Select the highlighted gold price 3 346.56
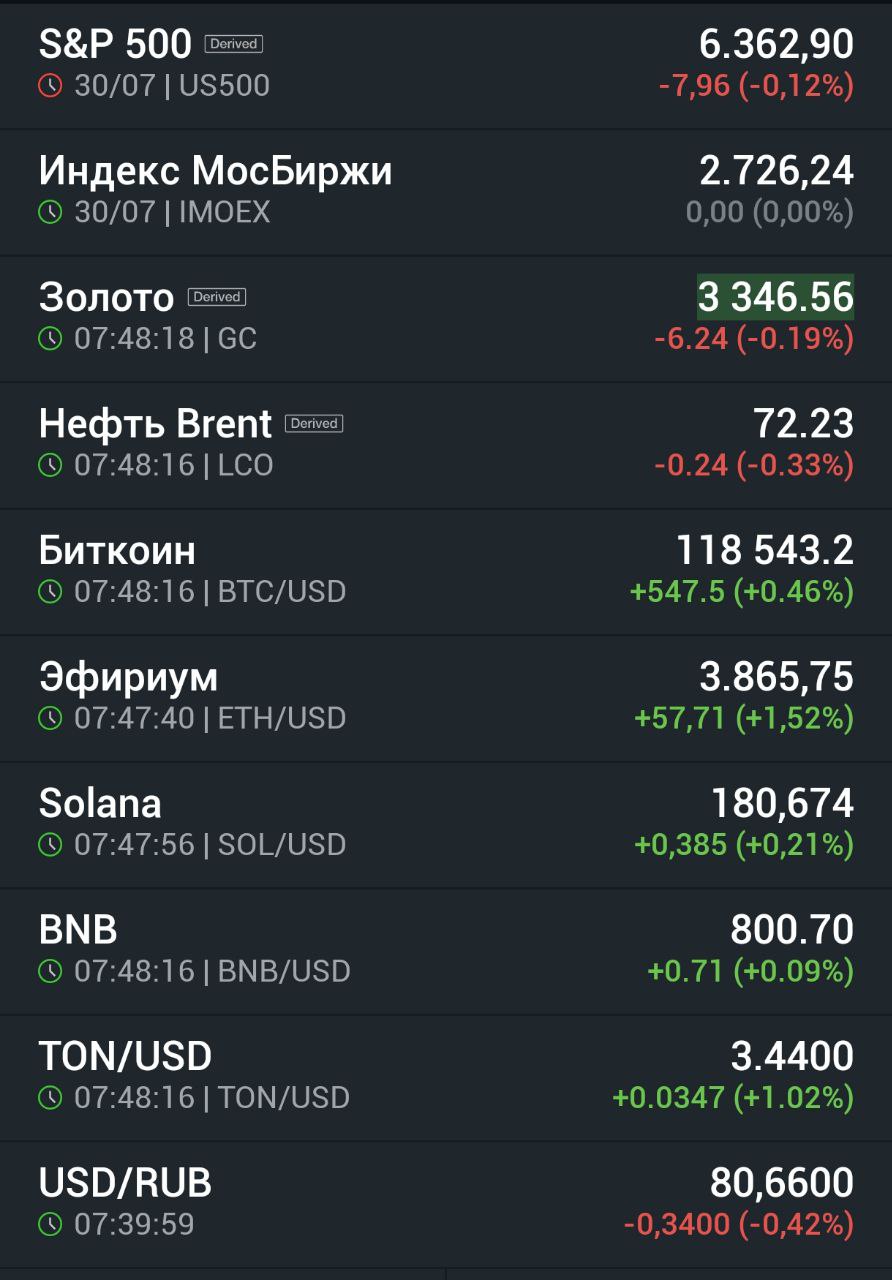Screen dimensions: 892x1280 (x=776, y=297)
